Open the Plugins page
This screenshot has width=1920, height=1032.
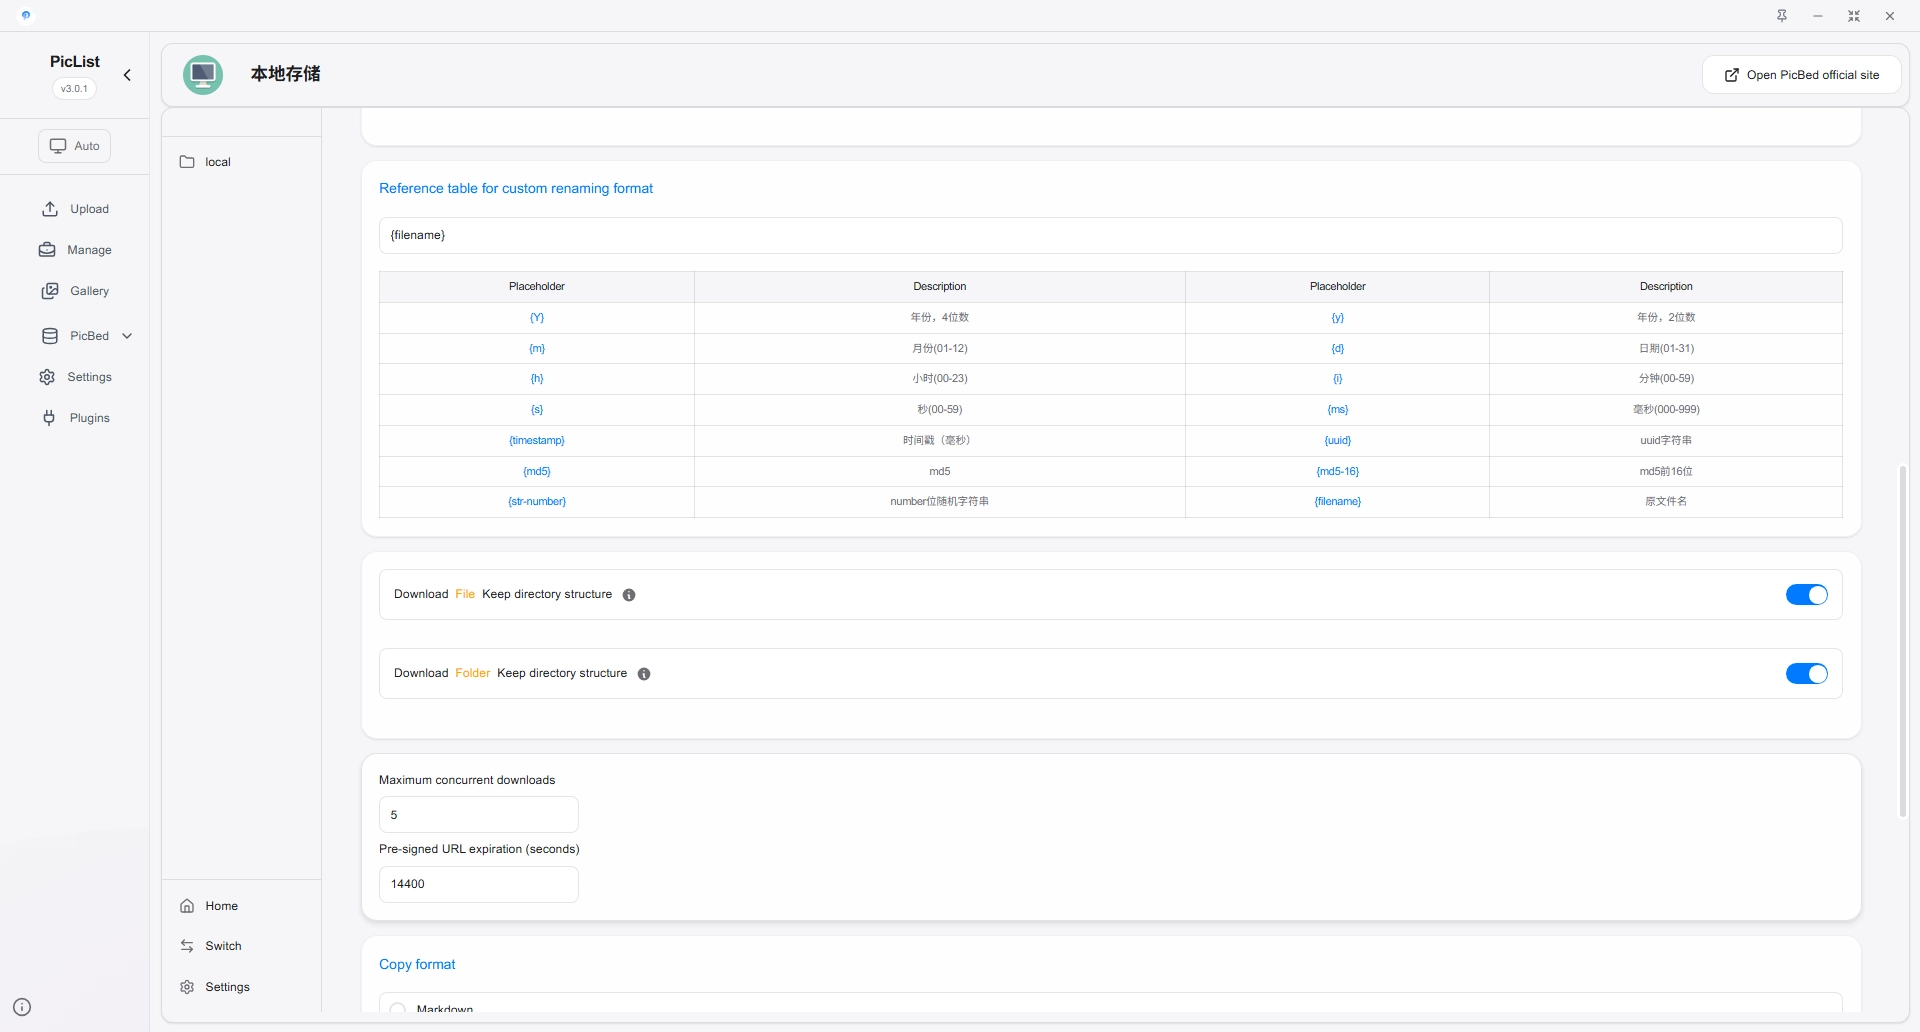pyautogui.click(x=75, y=418)
